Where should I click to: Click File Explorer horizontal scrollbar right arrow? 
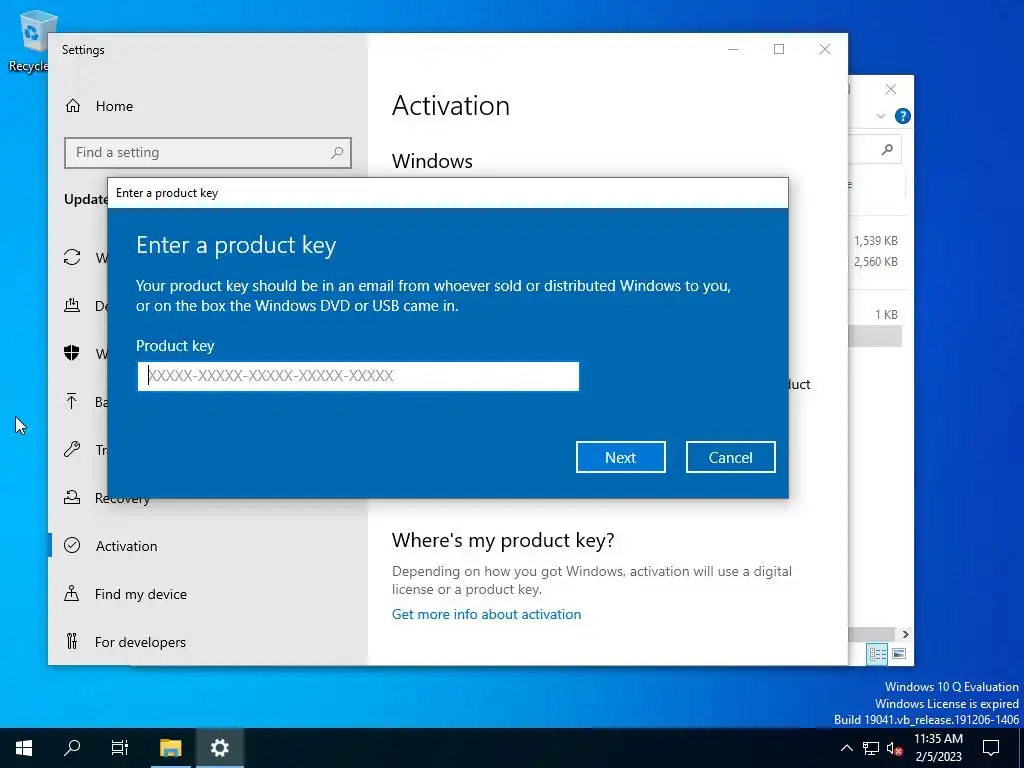[905, 634]
